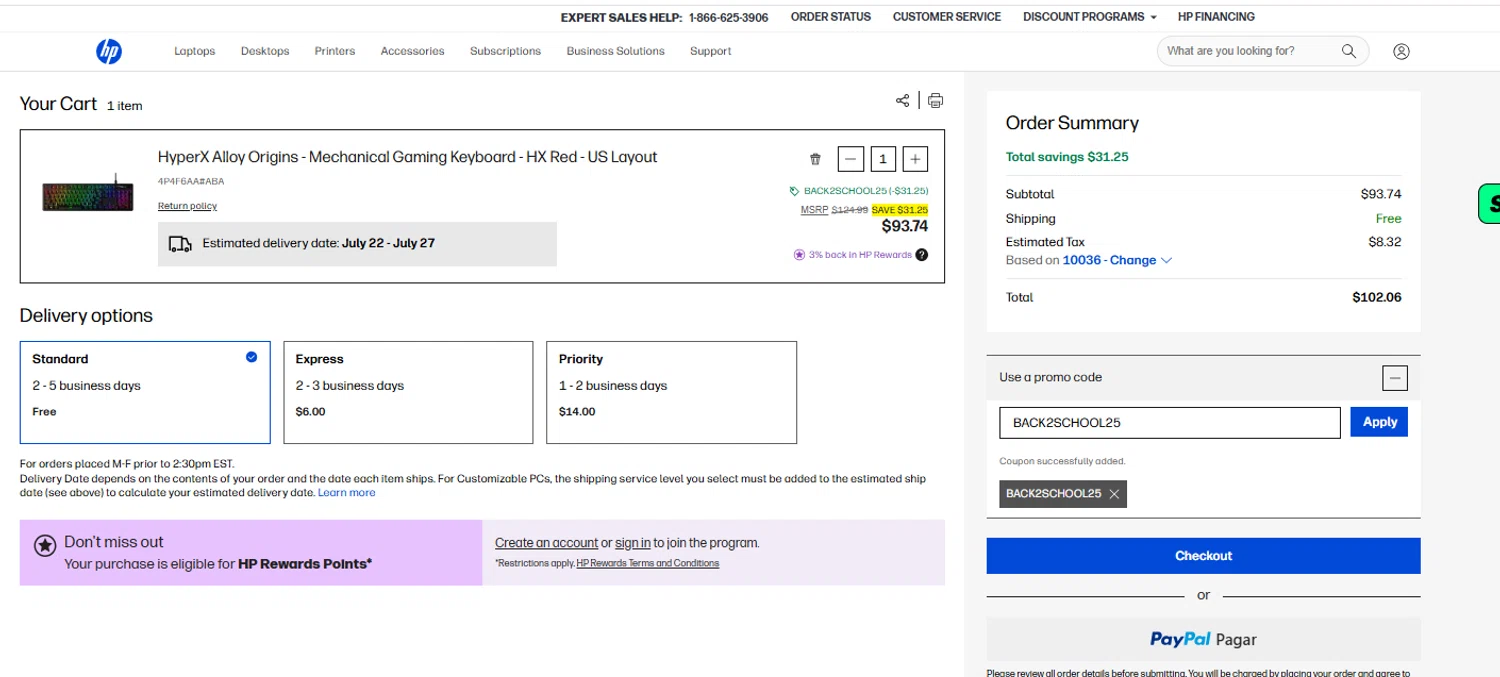Print the cart using printer icon
1500x677 pixels.
pyautogui.click(x=935, y=100)
